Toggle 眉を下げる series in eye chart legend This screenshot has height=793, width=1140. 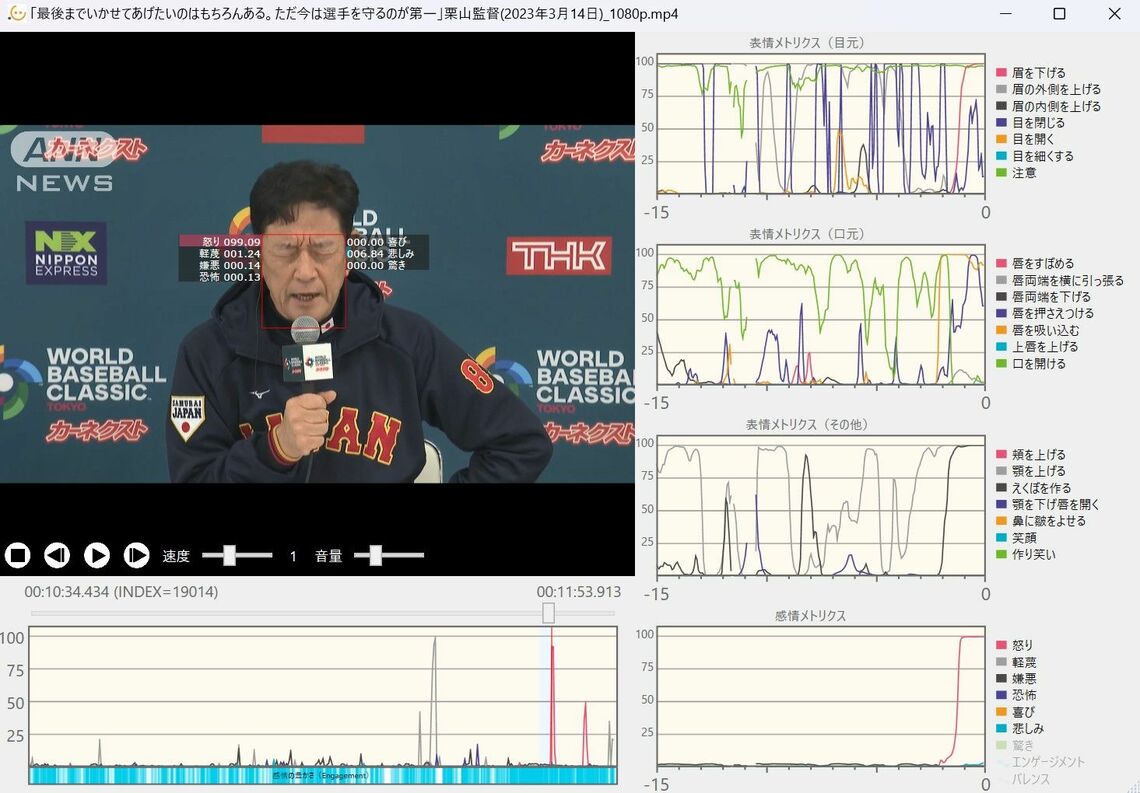pyautogui.click(x=1031, y=73)
